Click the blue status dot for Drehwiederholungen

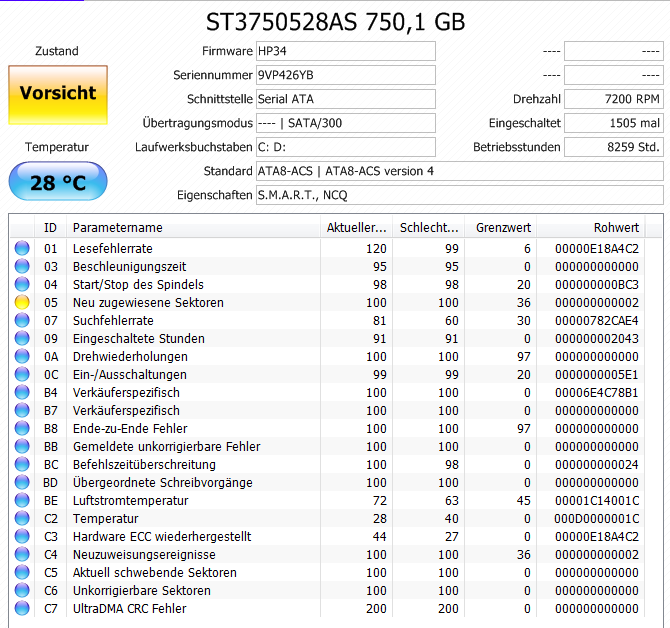[x=22, y=356]
